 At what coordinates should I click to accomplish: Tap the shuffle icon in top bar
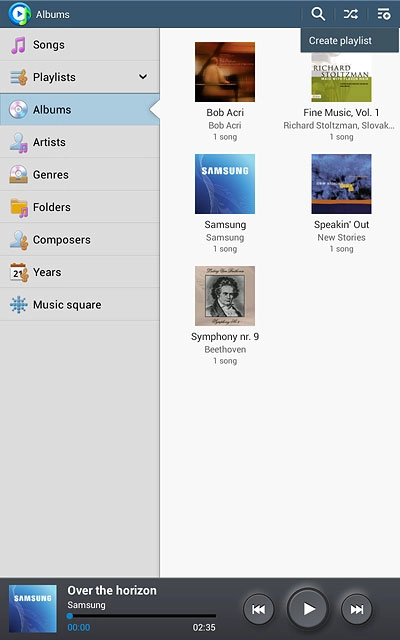(351, 14)
